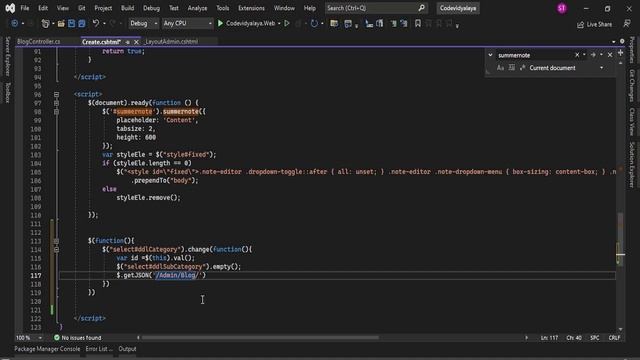Click Start Without Debugging outline play icon
The image size is (640, 360).
click(287, 24)
